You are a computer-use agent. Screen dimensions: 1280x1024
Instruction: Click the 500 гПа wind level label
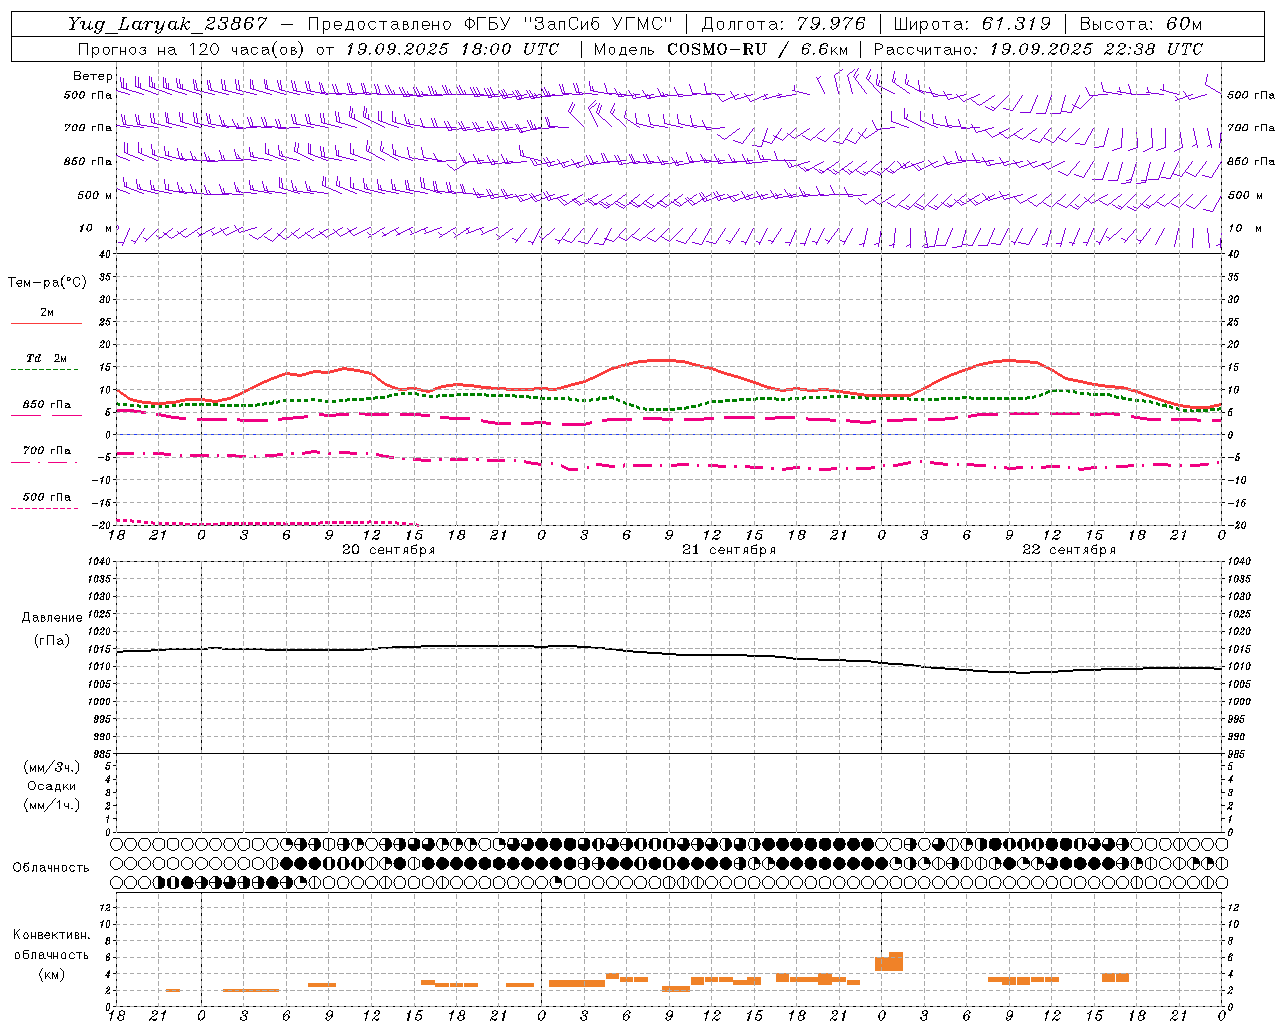(x=88, y=95)
